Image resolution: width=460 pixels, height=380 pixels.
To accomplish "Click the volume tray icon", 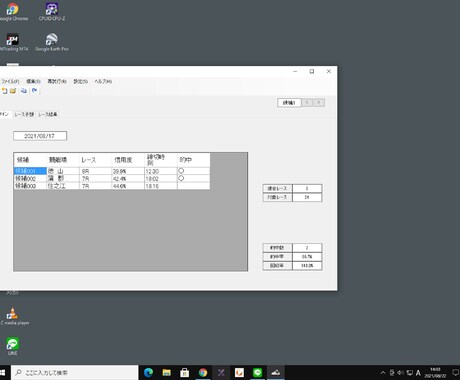I will click(x=400, y=373).
